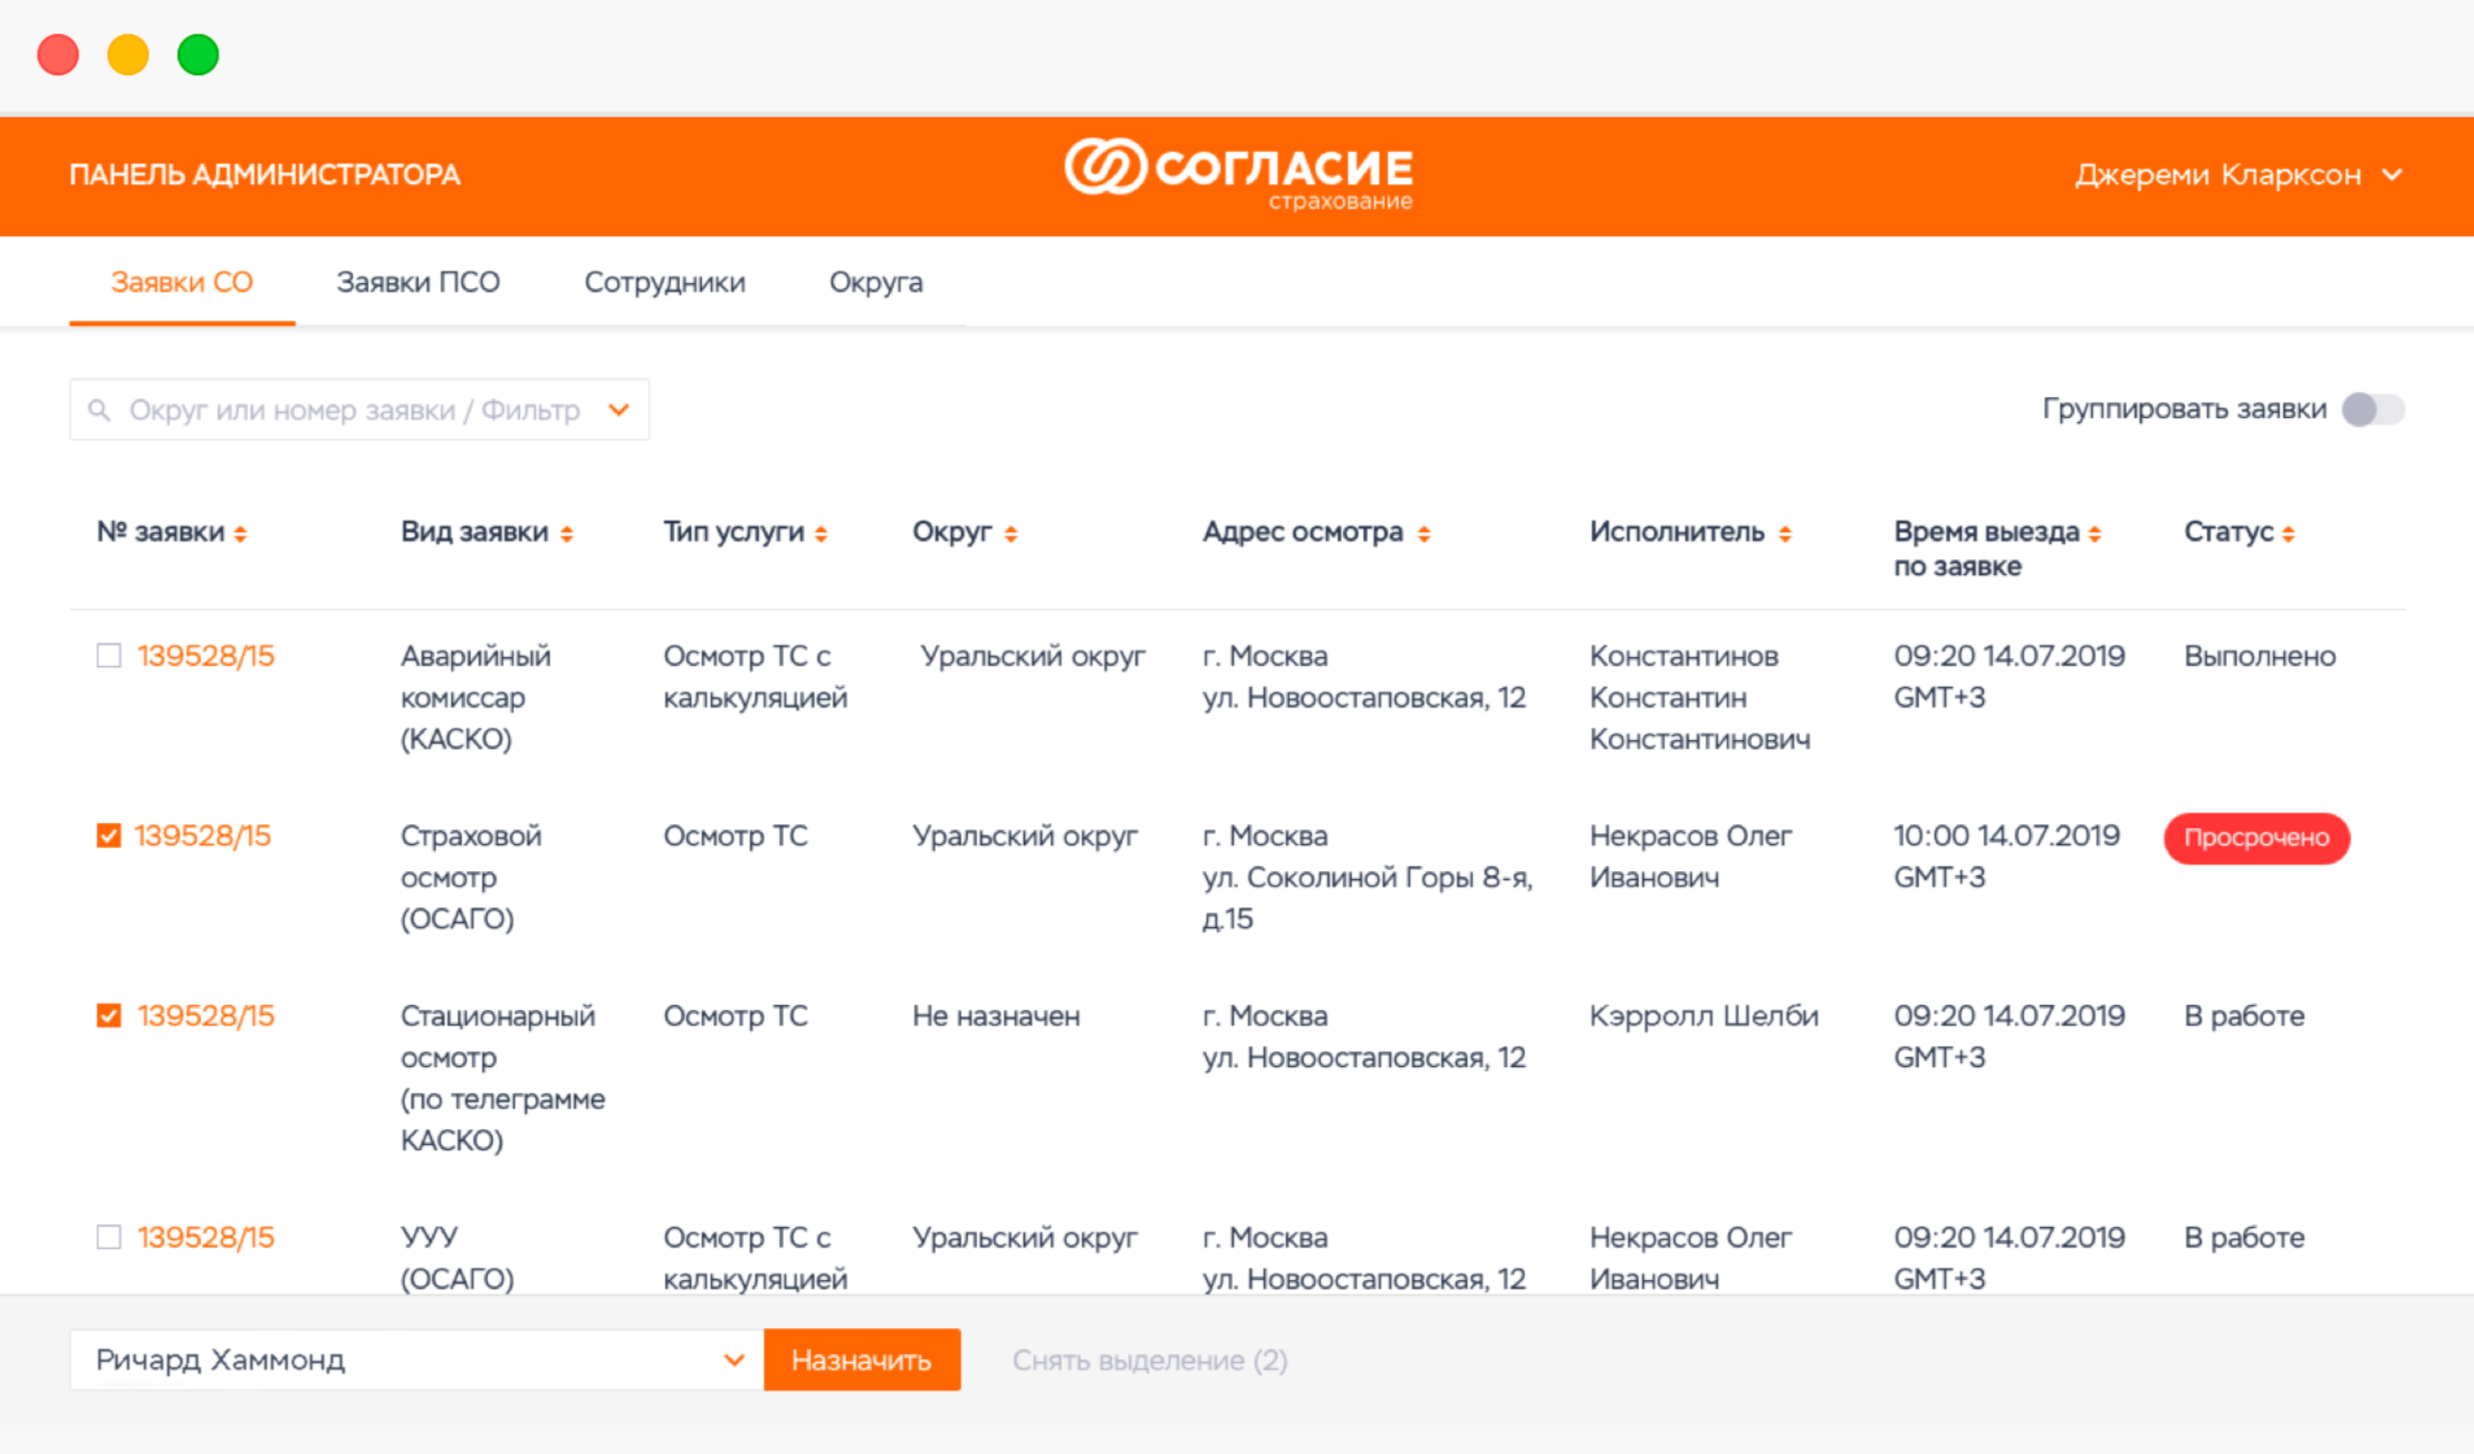Image resolution: width=2474 pixels, height=1454 pixels.
Task: Sort by № заявки column arrows
Action: 241,534
